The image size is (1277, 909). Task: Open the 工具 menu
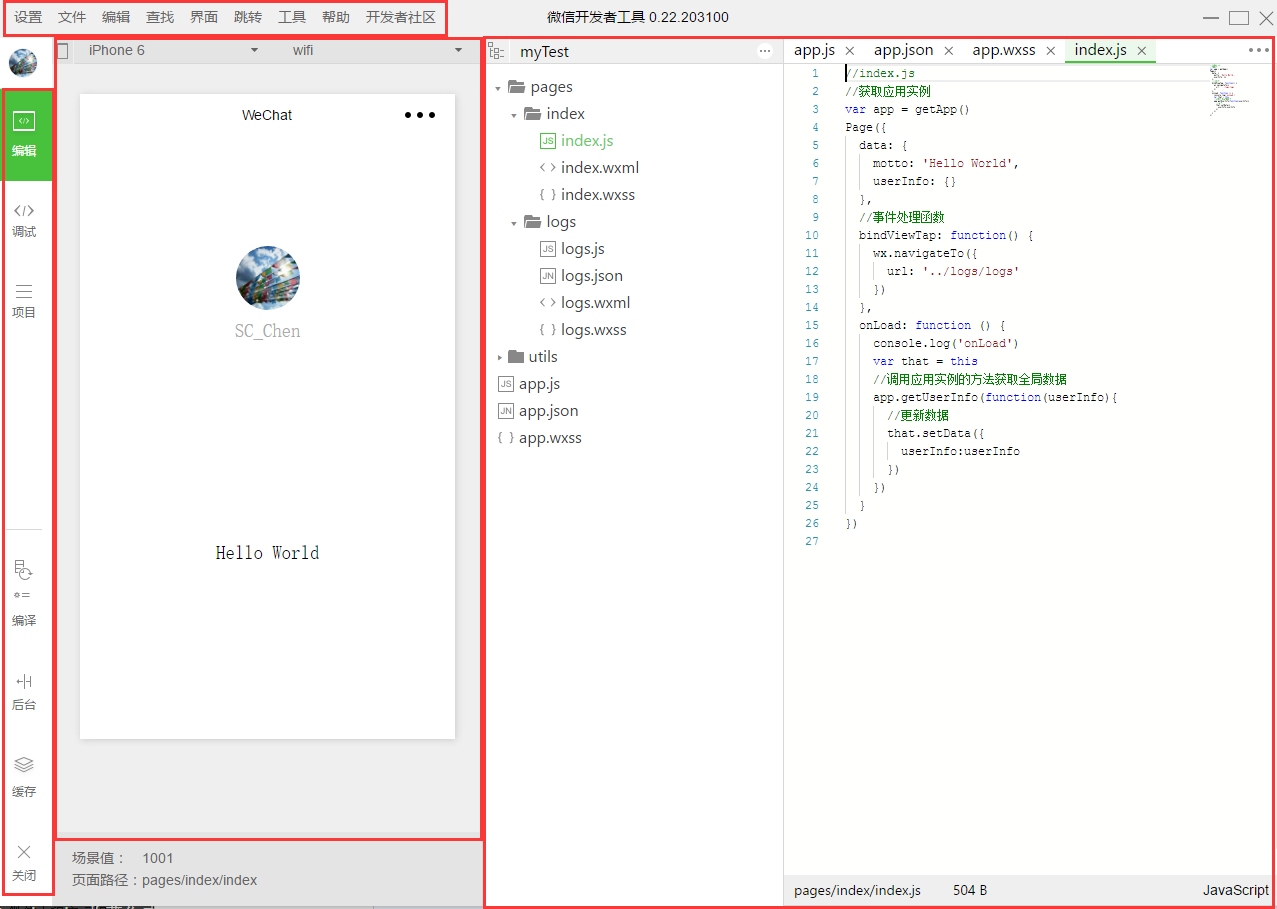(292, 17)
